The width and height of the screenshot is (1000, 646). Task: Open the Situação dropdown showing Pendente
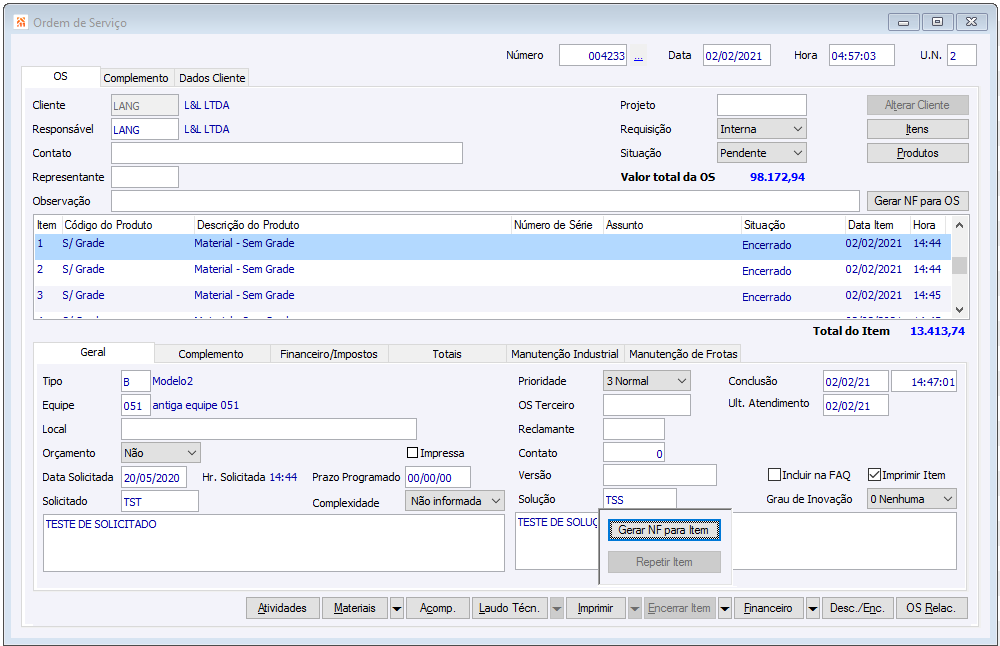click(761, 153)
